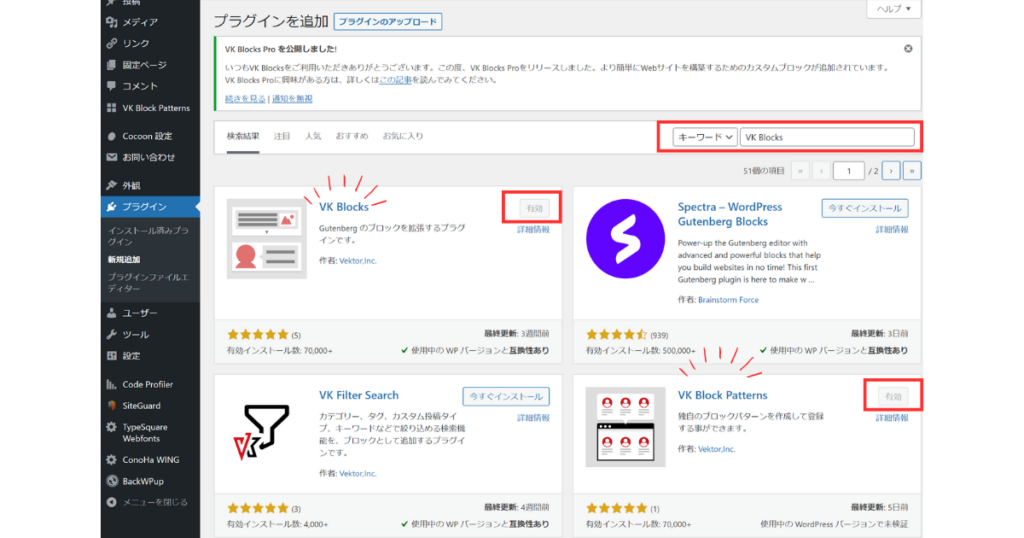This screenshot has height=538, width=1024.
Task: Install Spectra with 今すぐインストール button
Action: click(x=865, y=208)
